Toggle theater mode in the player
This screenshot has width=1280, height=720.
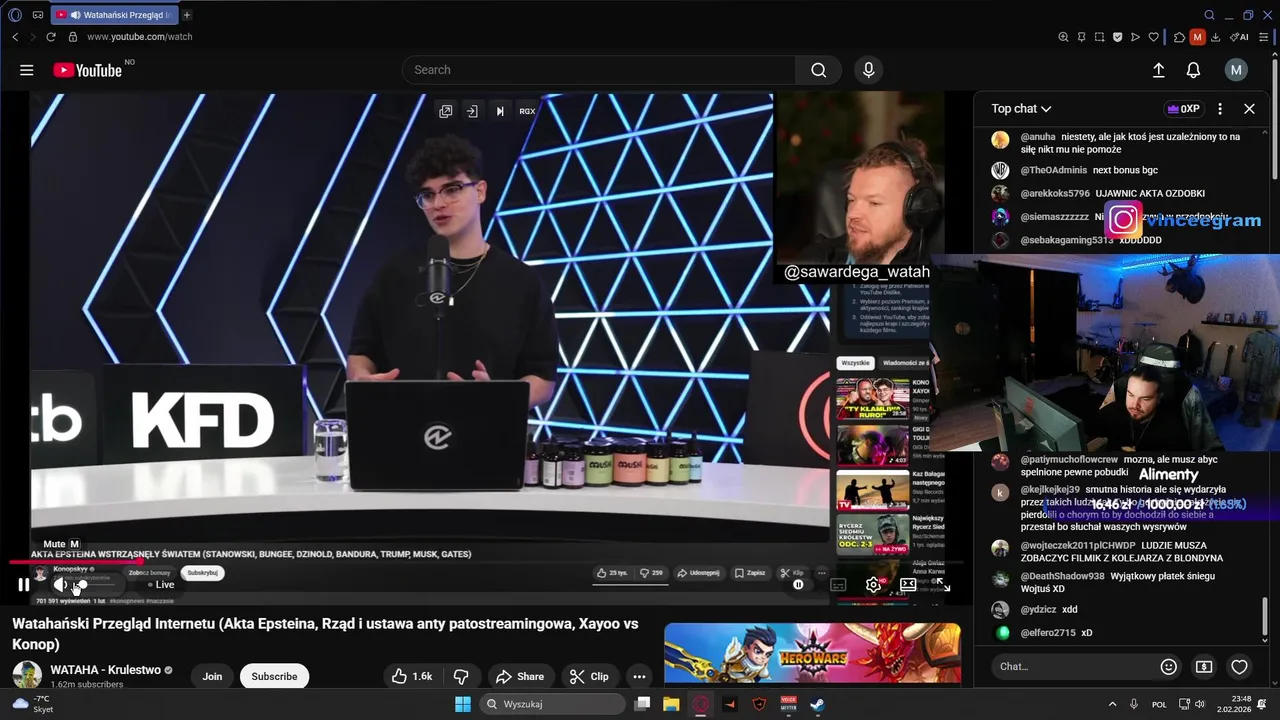click(908, 585)
